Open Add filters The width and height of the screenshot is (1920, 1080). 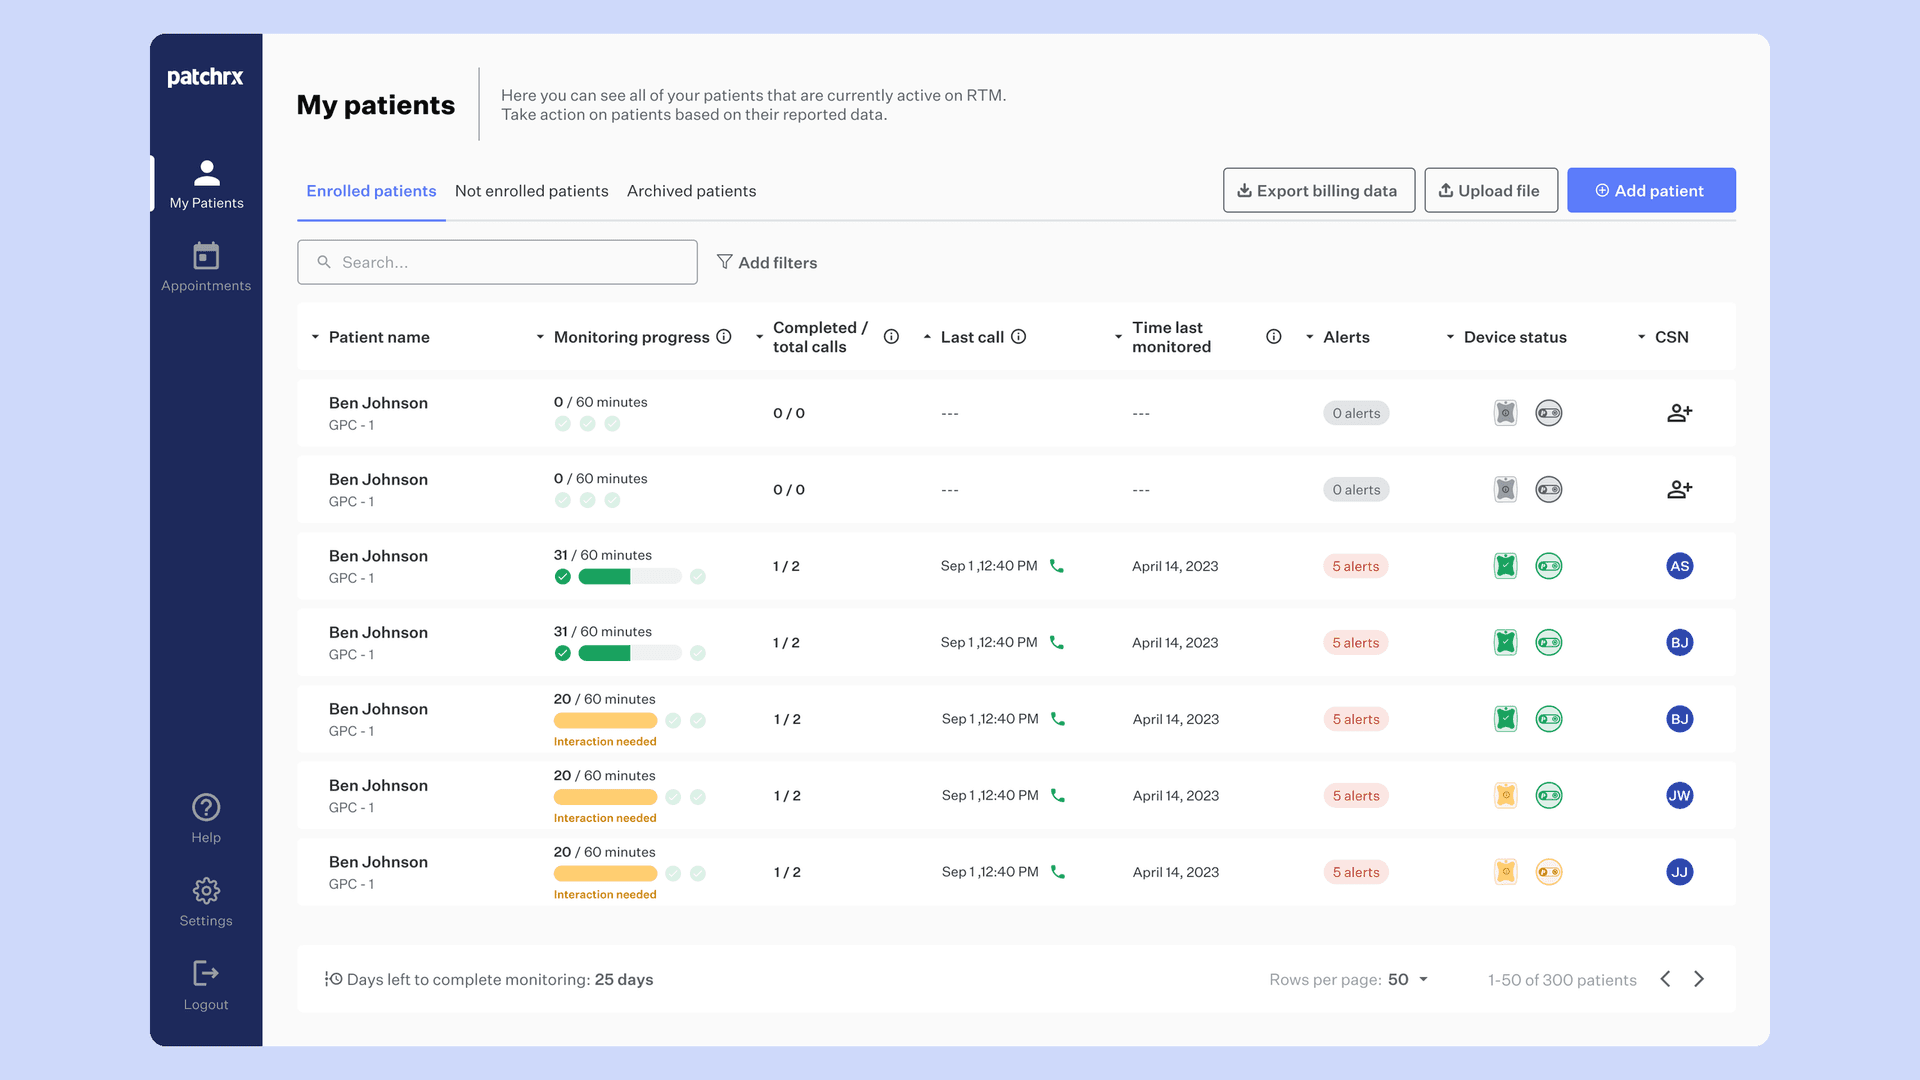click(x=767, y=262)
